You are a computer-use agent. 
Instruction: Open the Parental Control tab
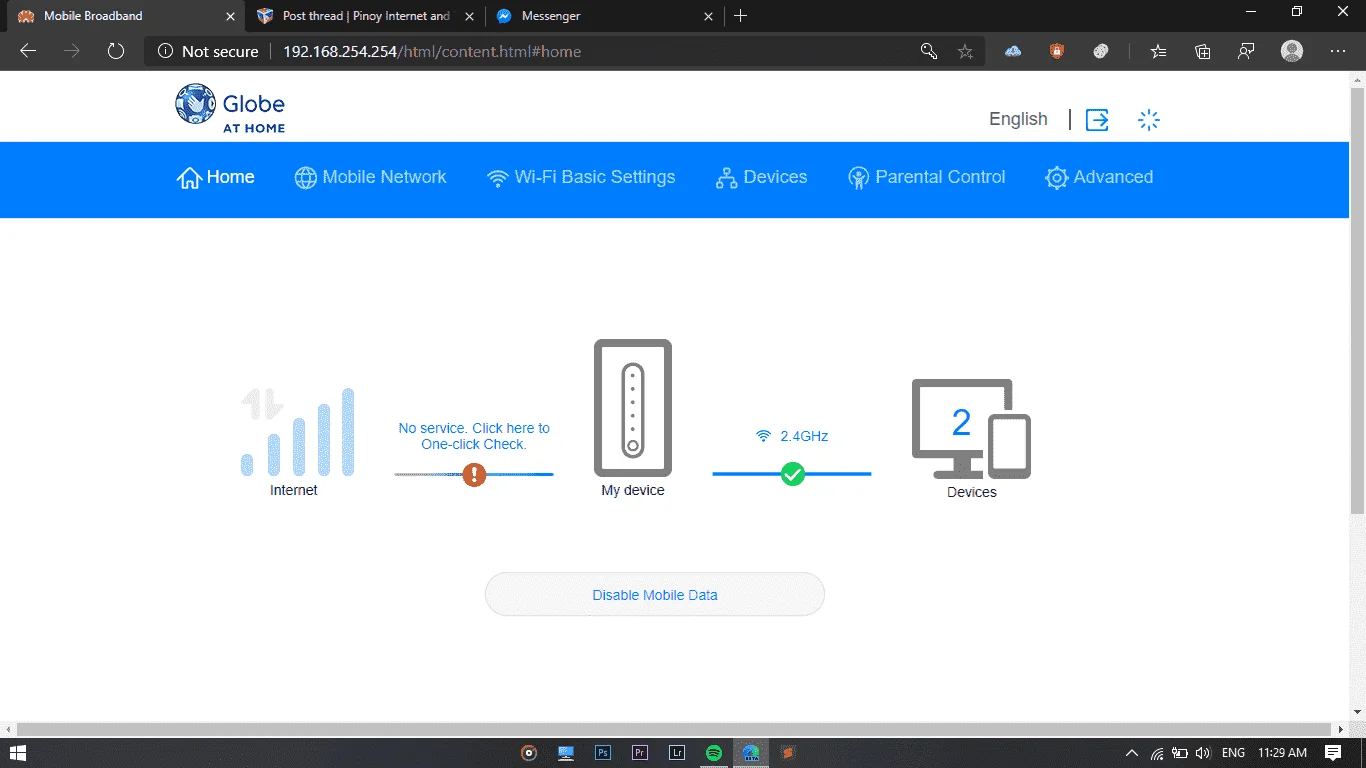click(927, 178)
